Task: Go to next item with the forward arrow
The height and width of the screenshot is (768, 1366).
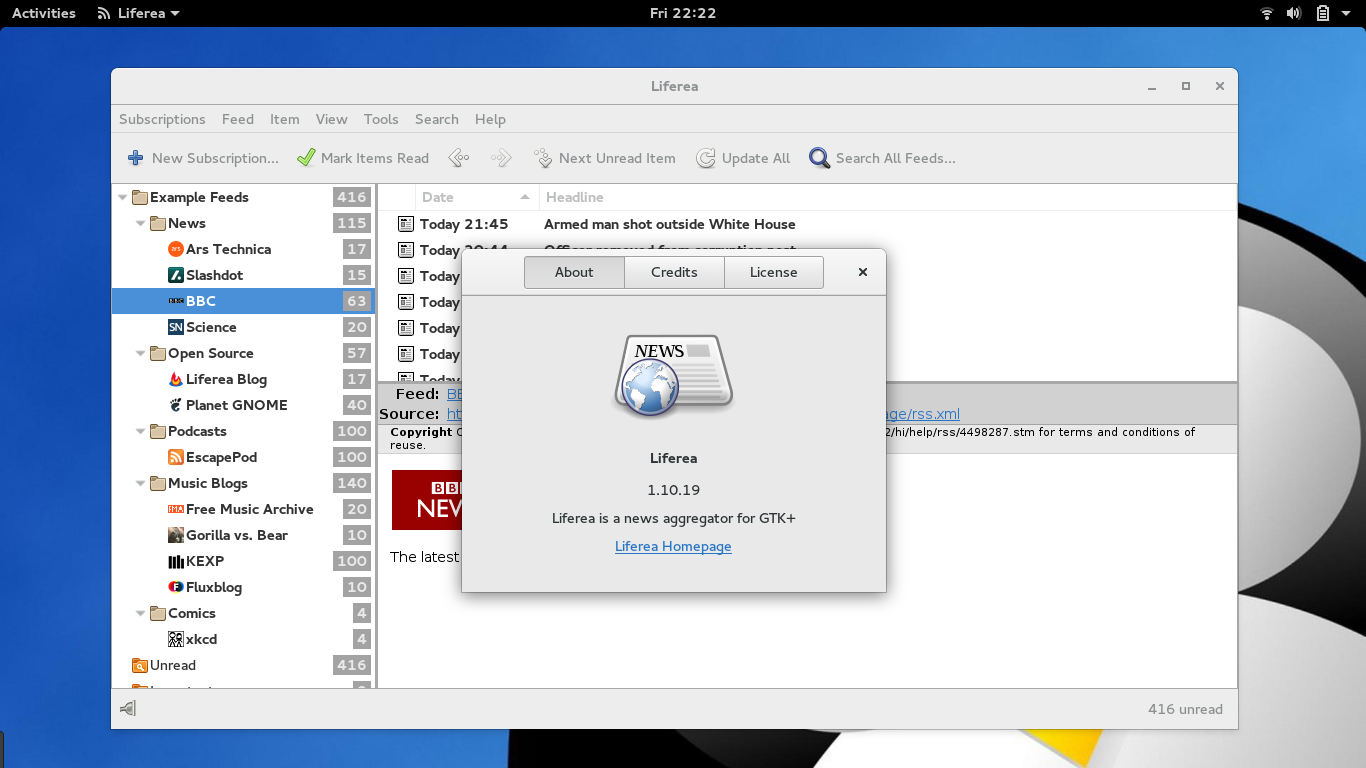Action: [501, 158]
